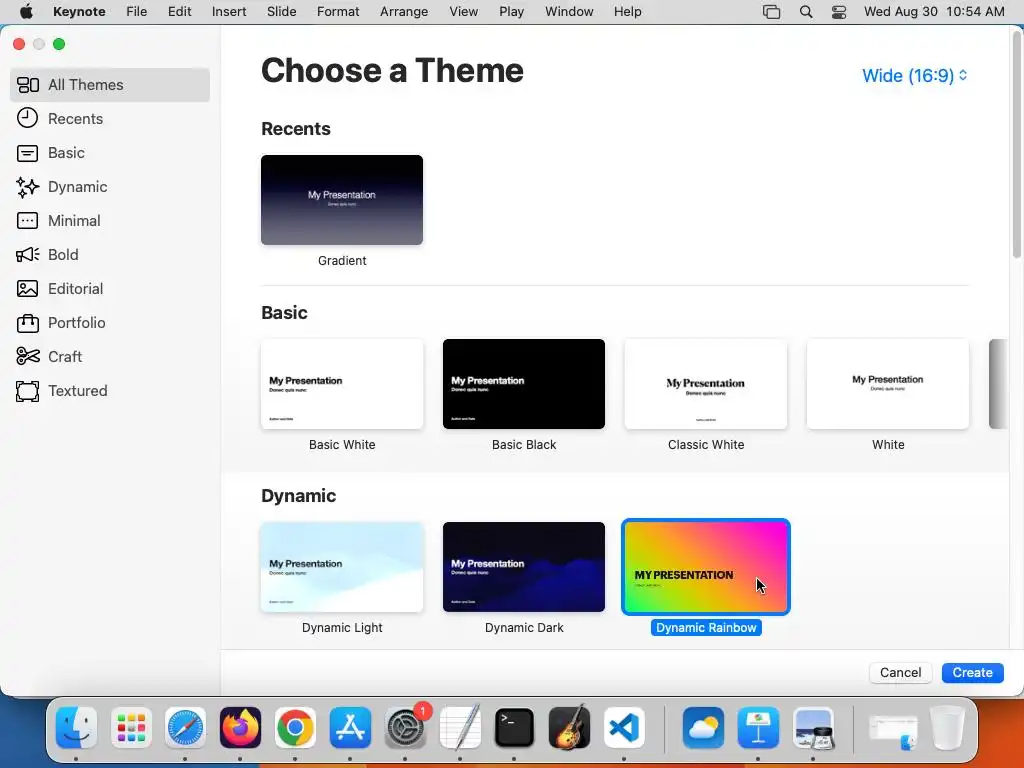This screenshot has width=1024, height=768.
Task: Click the Textured frame icon
Action: [x=27, y=391]
